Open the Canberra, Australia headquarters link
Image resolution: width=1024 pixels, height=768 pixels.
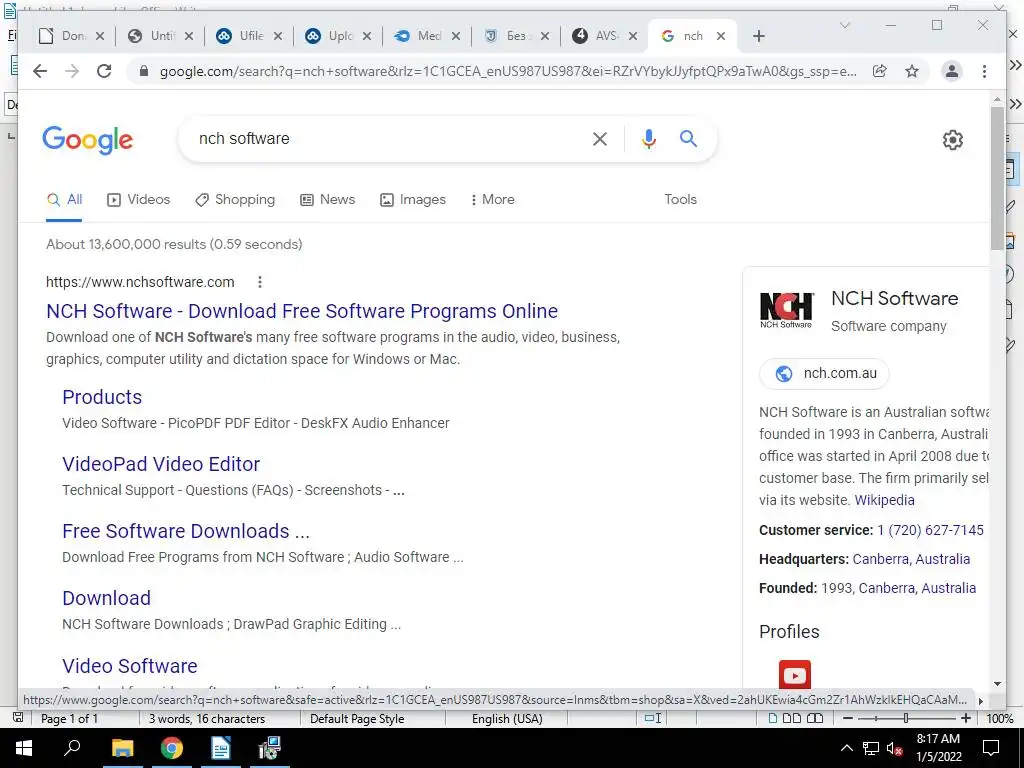click(x=911, y=559)
